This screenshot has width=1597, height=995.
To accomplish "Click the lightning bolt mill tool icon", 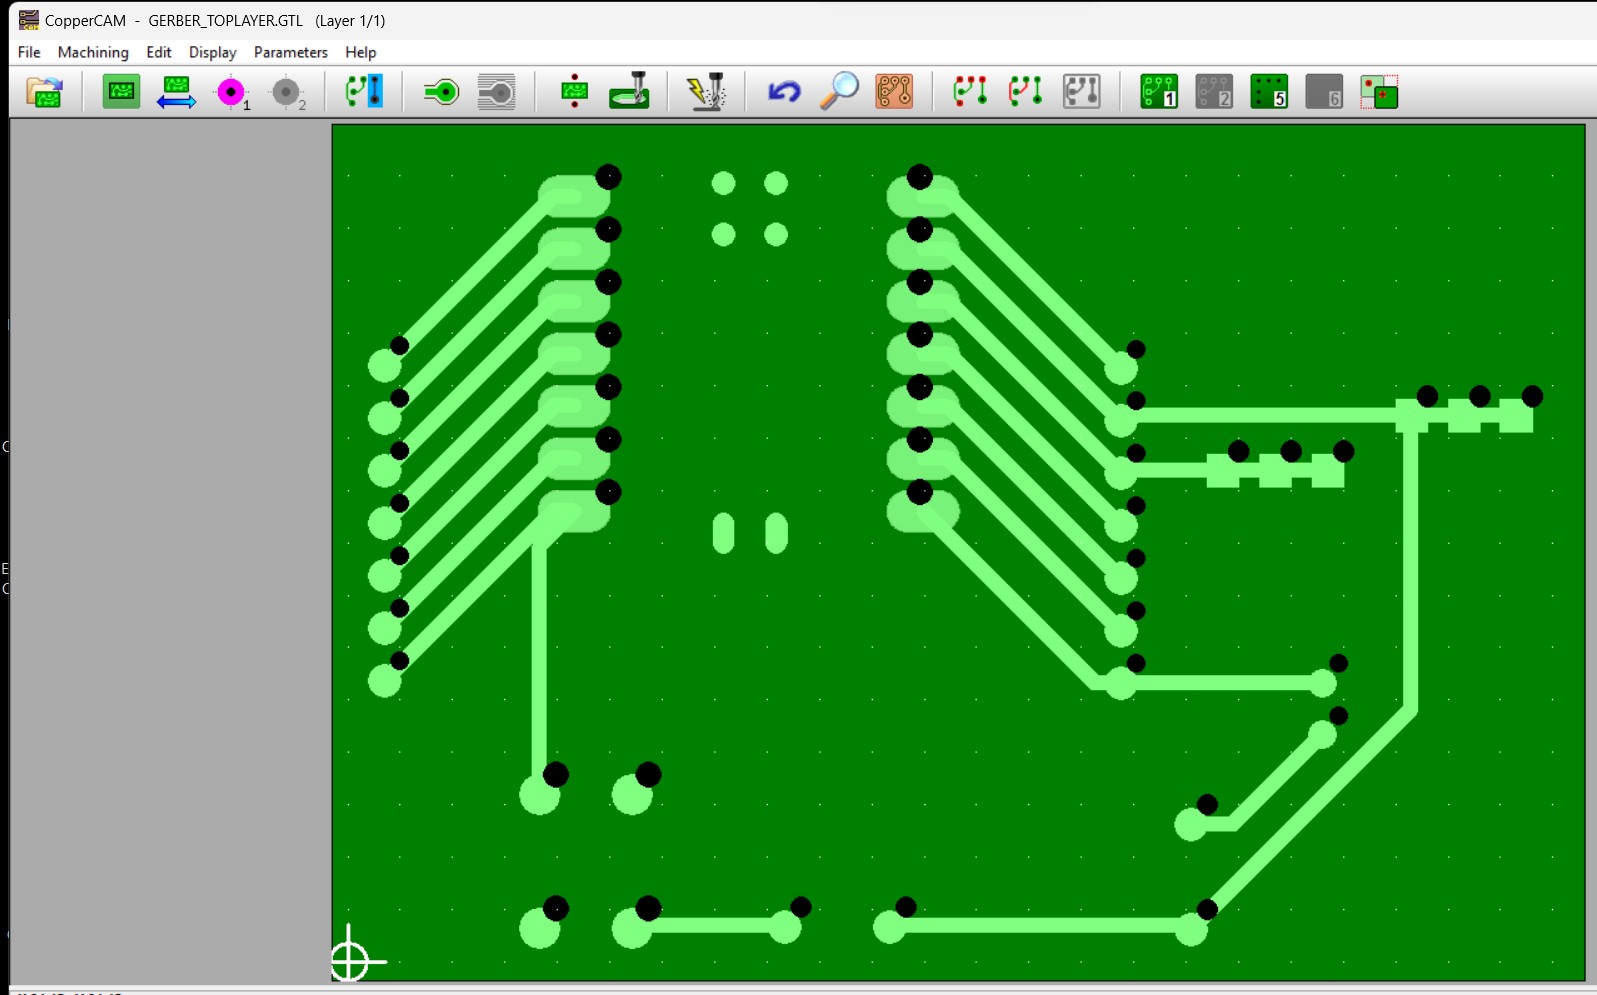I will coord(707,92).
